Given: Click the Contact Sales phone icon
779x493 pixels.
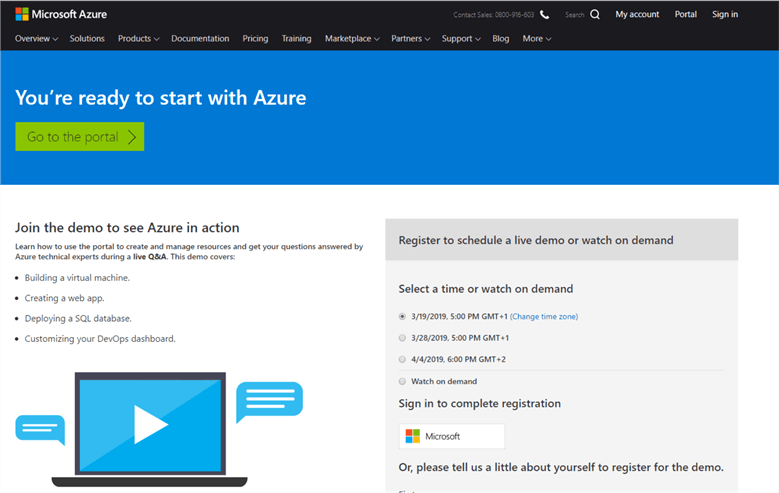Looking at the screenshot, I should click(x=545, y=15).
